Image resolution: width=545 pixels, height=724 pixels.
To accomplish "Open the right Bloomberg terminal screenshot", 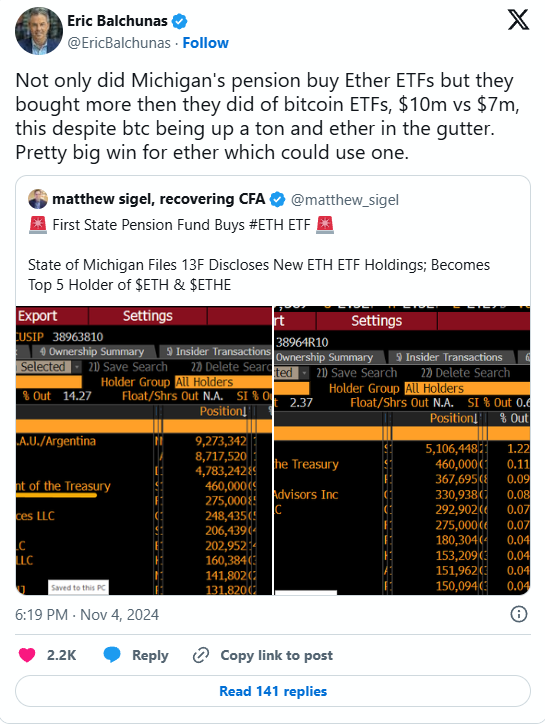I will coord(402,450).
